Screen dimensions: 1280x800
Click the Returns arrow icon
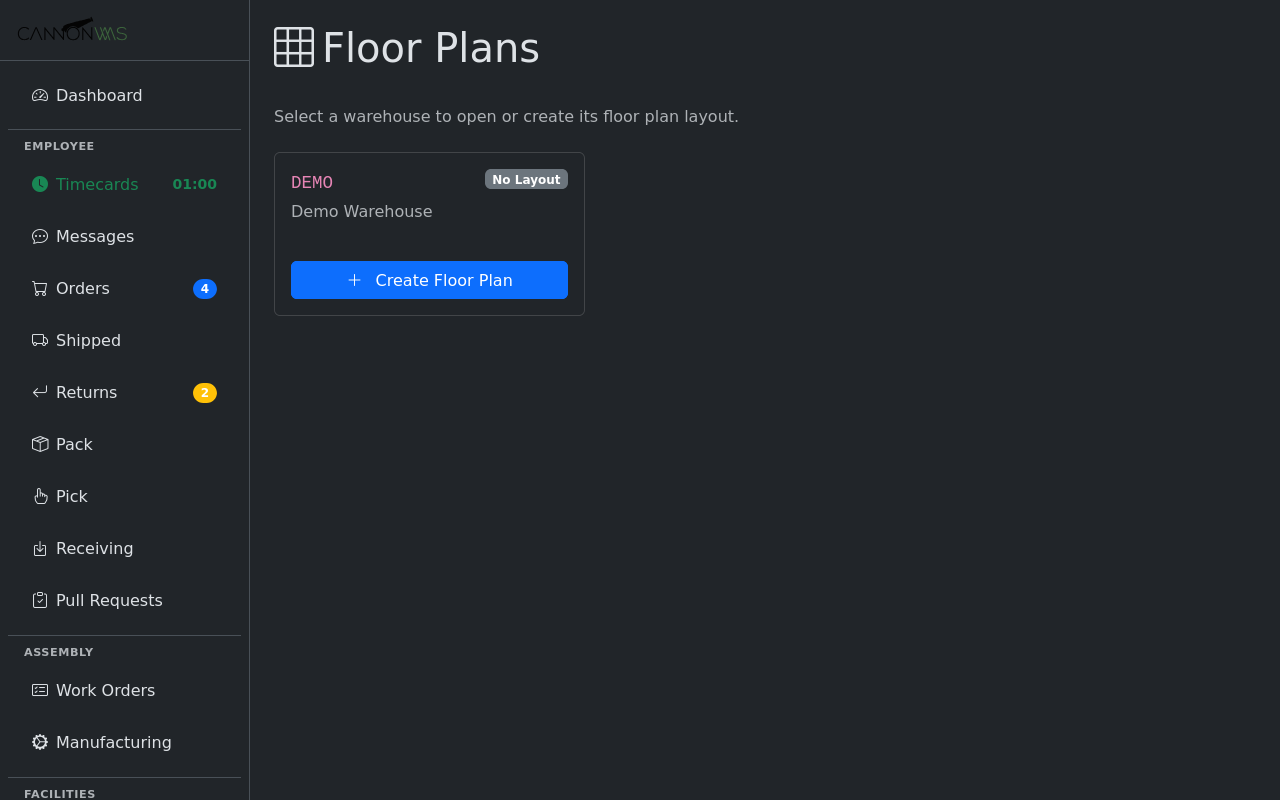(x=39, y=392)
